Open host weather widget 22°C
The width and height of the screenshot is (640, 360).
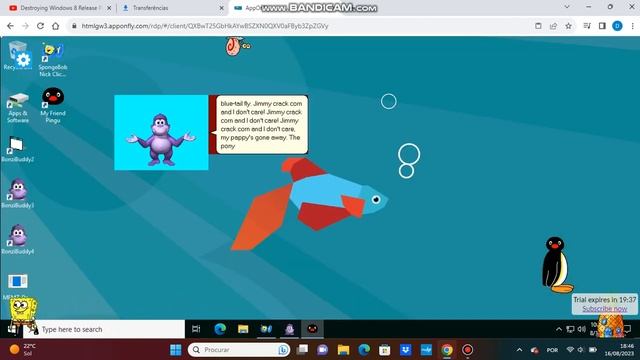click(x=23, y=349)
